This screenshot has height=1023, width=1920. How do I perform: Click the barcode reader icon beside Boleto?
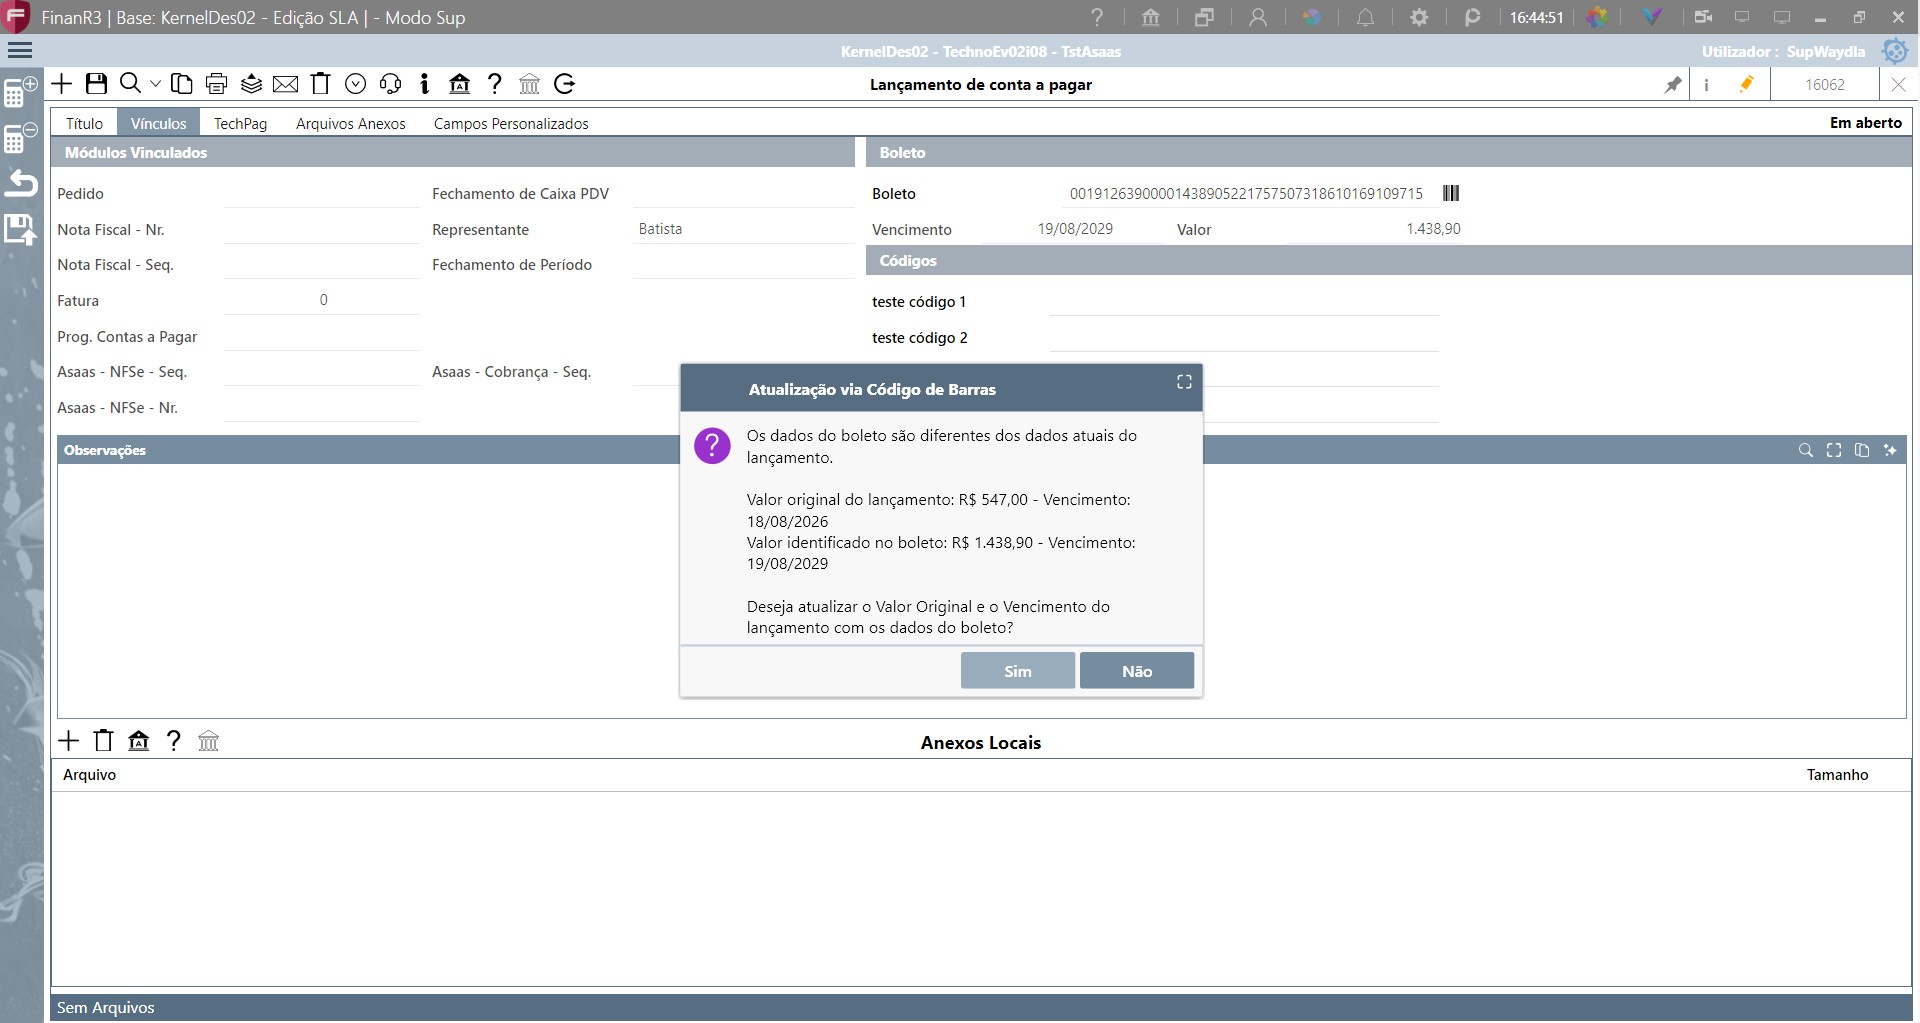click(1451, 193)
